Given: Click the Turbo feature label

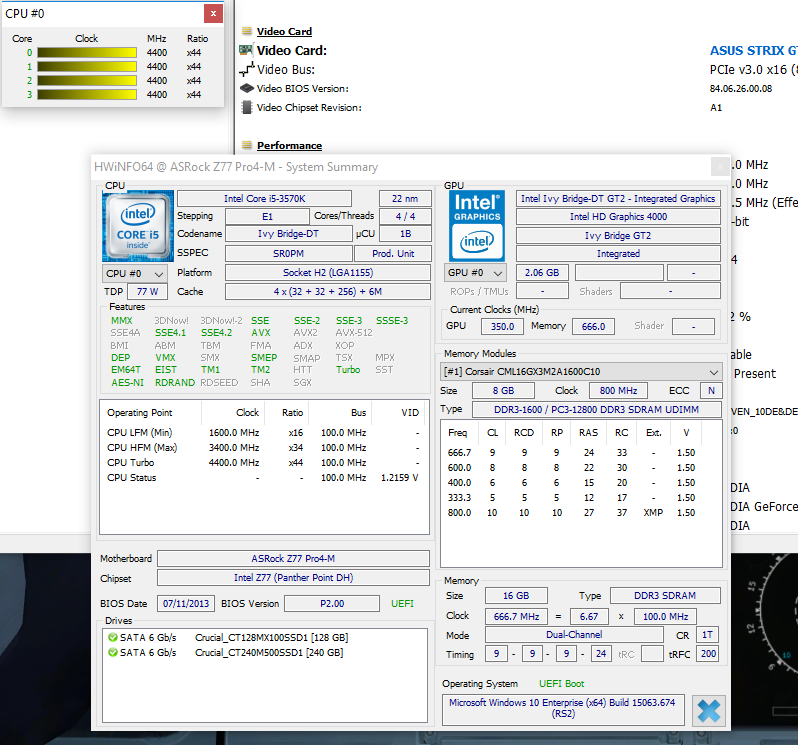Looking at the screenshot, I should [x=348, y=370].
